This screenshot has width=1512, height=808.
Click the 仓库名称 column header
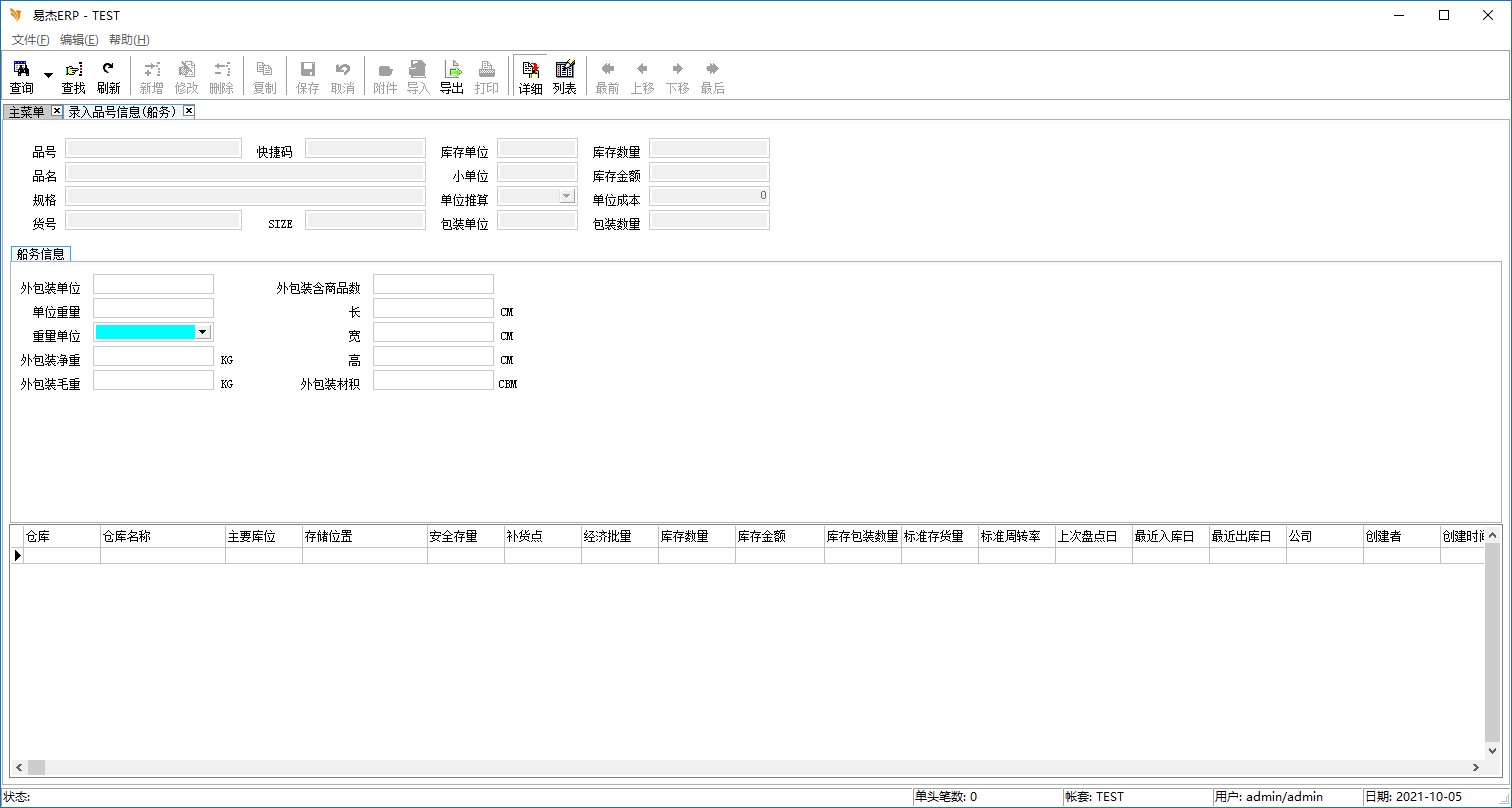tap(162, 536)
